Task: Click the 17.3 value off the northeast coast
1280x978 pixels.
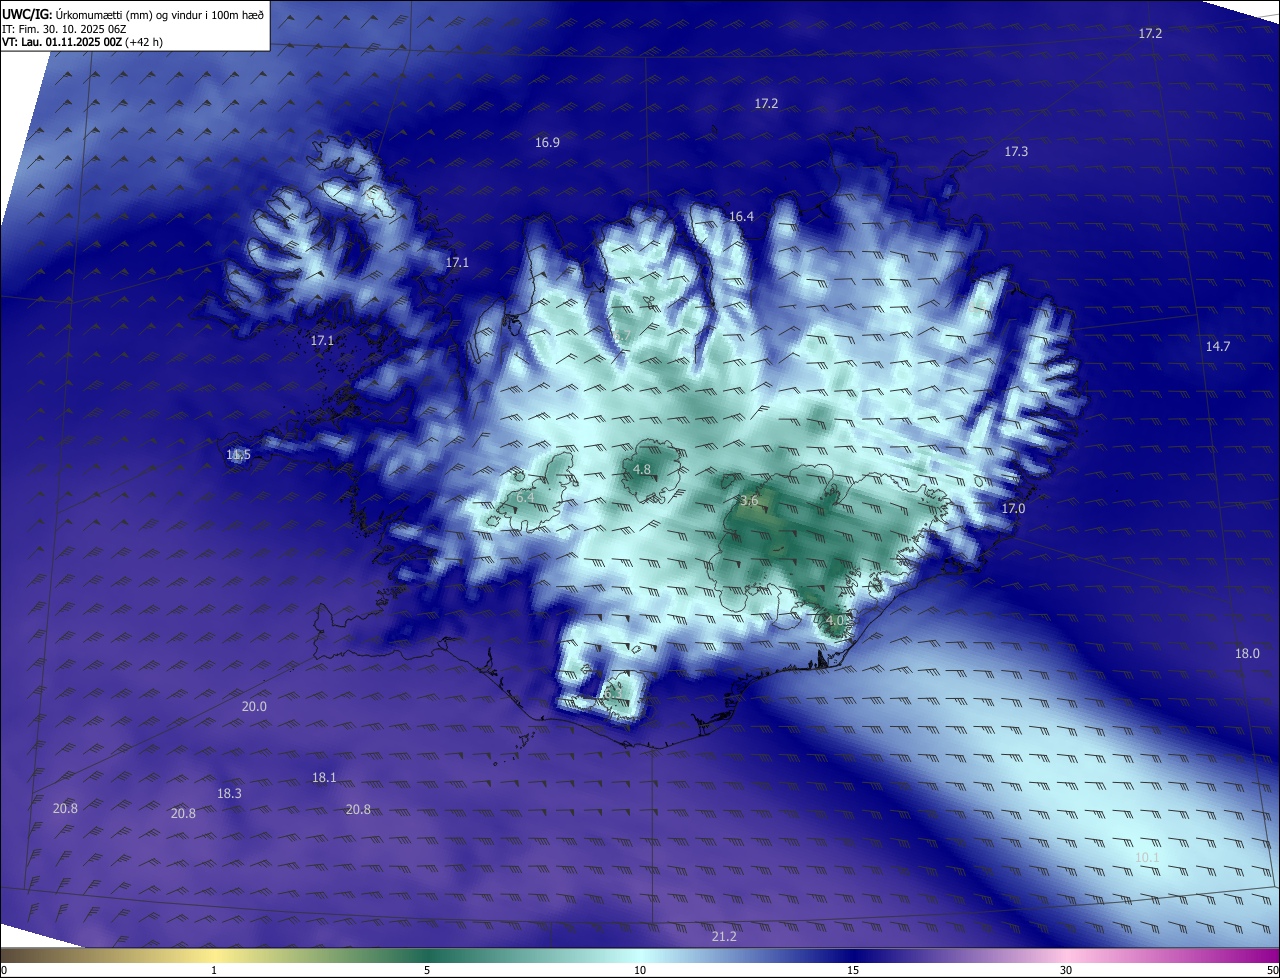Action: tap(1016, 152)
